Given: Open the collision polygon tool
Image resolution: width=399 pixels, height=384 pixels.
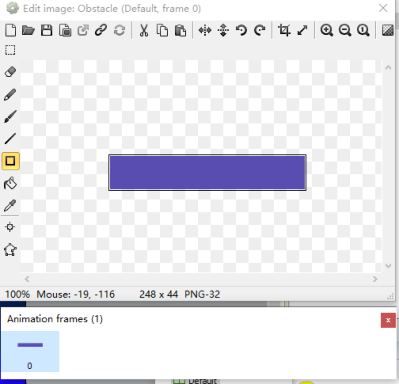Looking at the screenshot, I should click(10, 250).
